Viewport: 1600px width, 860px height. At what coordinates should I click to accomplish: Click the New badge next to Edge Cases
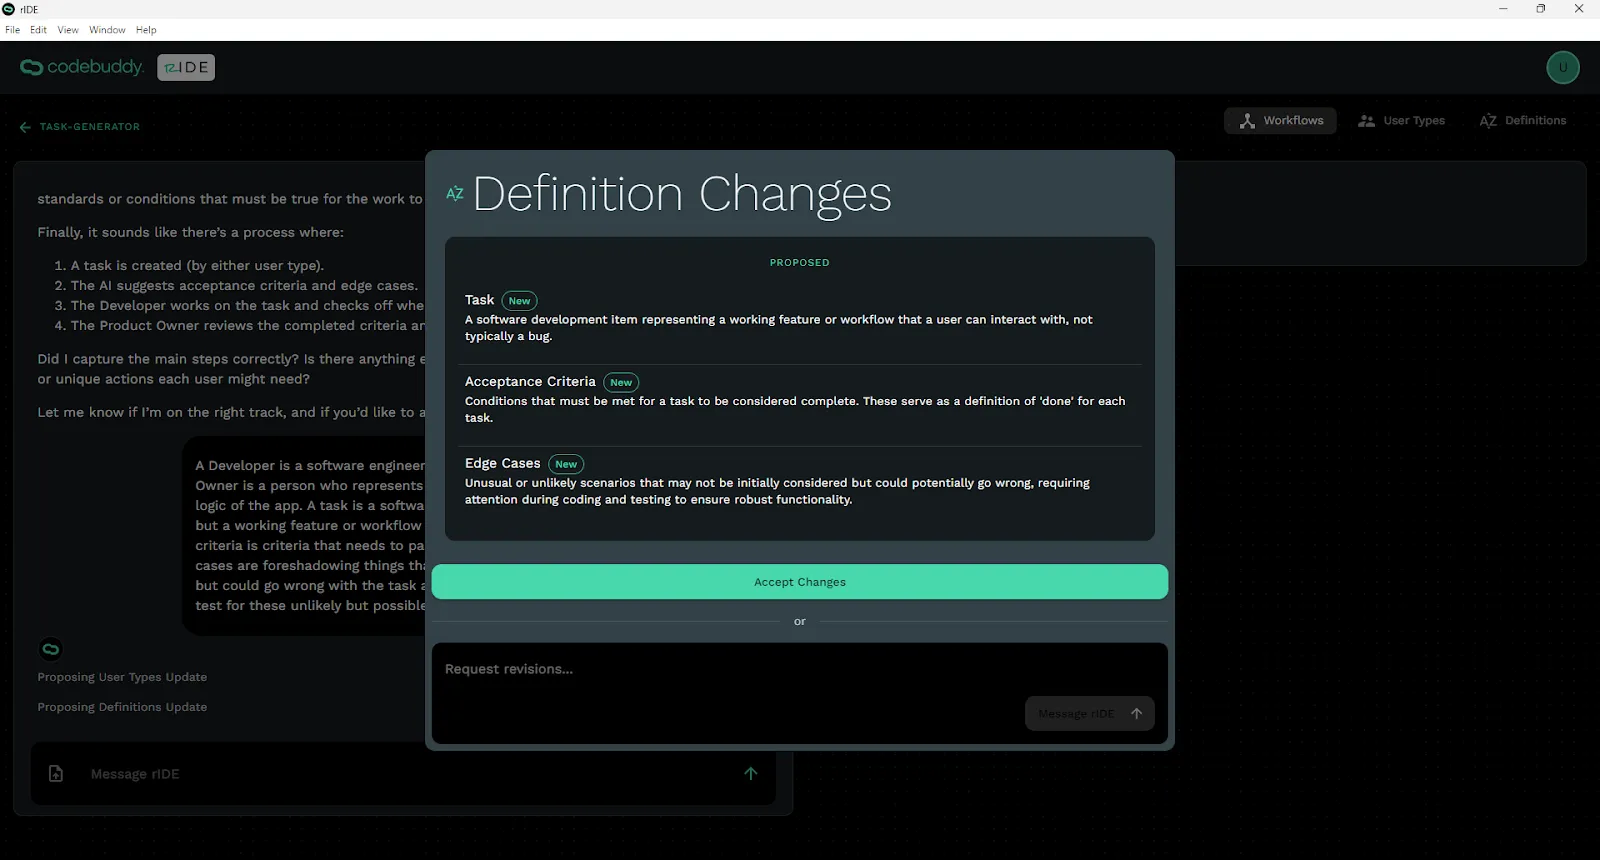(566, 465)
